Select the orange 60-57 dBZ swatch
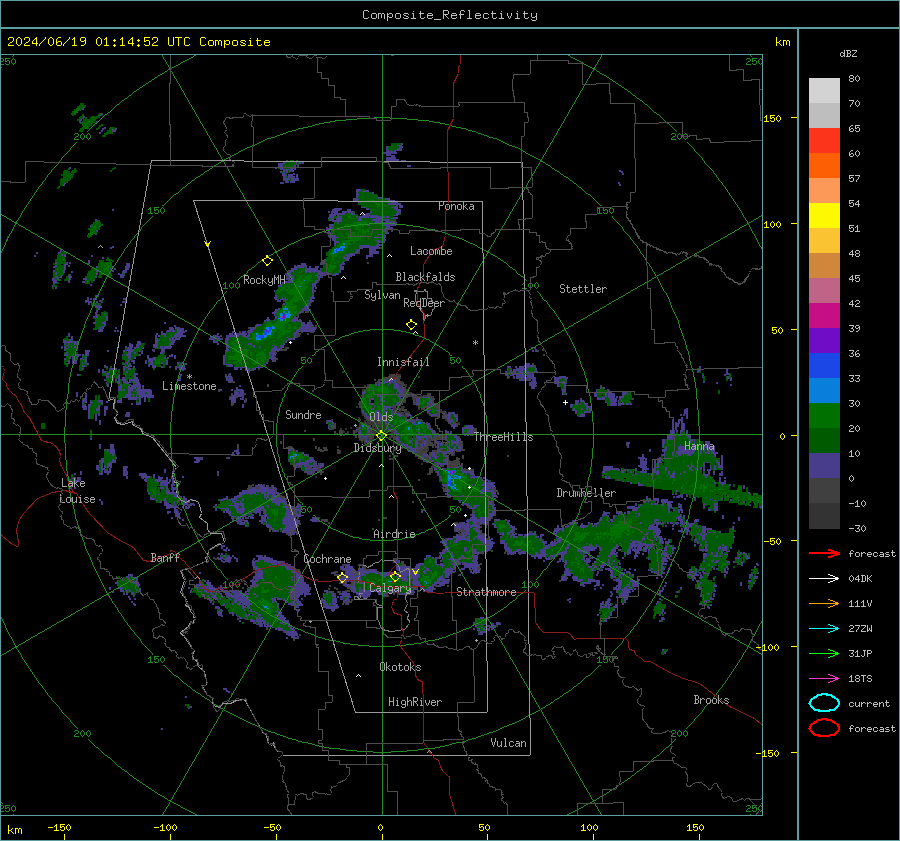The height and width of the screenshot is (841, 900). pyautogui.click(x=824, y=165)
